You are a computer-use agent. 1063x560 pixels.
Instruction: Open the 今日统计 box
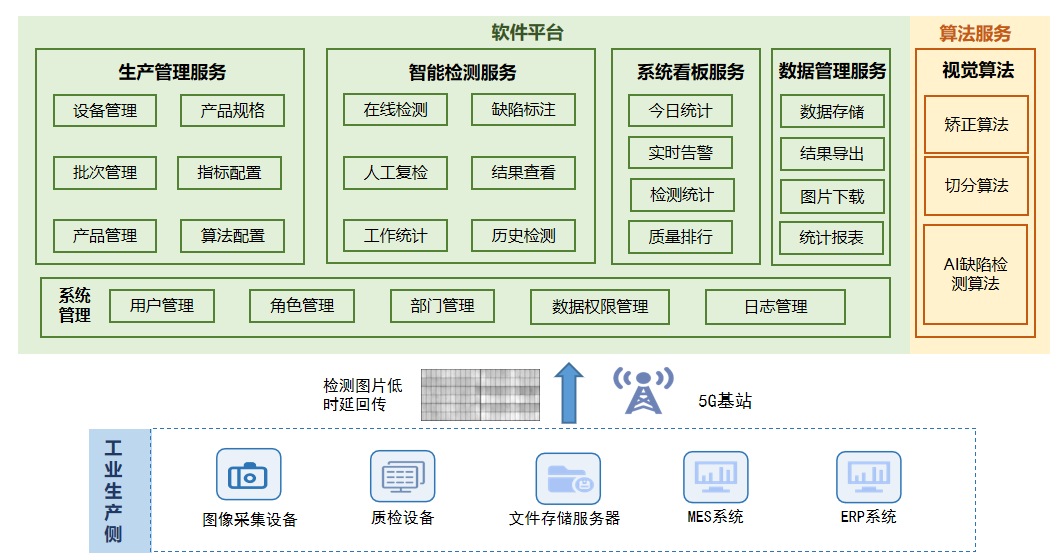681,111
